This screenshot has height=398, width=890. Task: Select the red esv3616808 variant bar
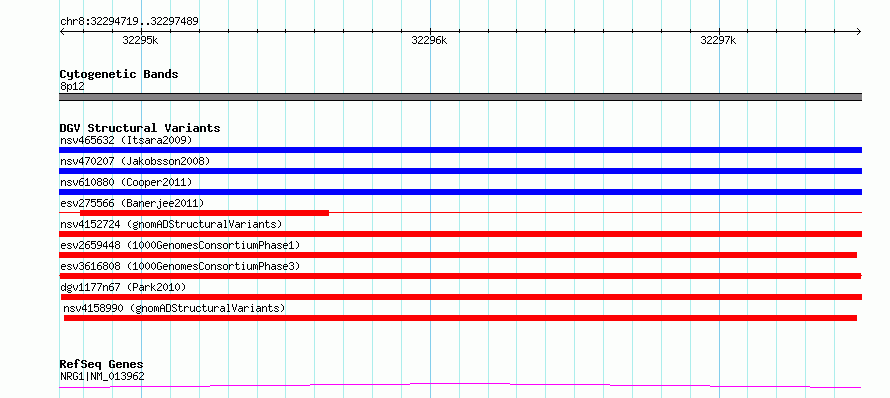[460, 276]
